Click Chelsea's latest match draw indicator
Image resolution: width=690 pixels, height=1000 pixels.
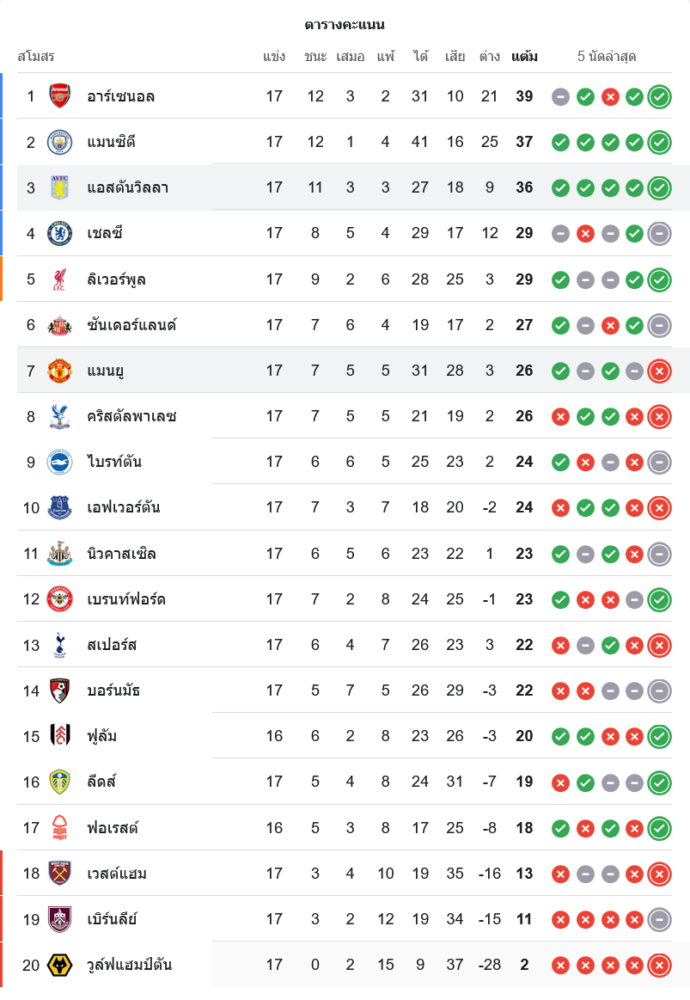tap(659, 234)
